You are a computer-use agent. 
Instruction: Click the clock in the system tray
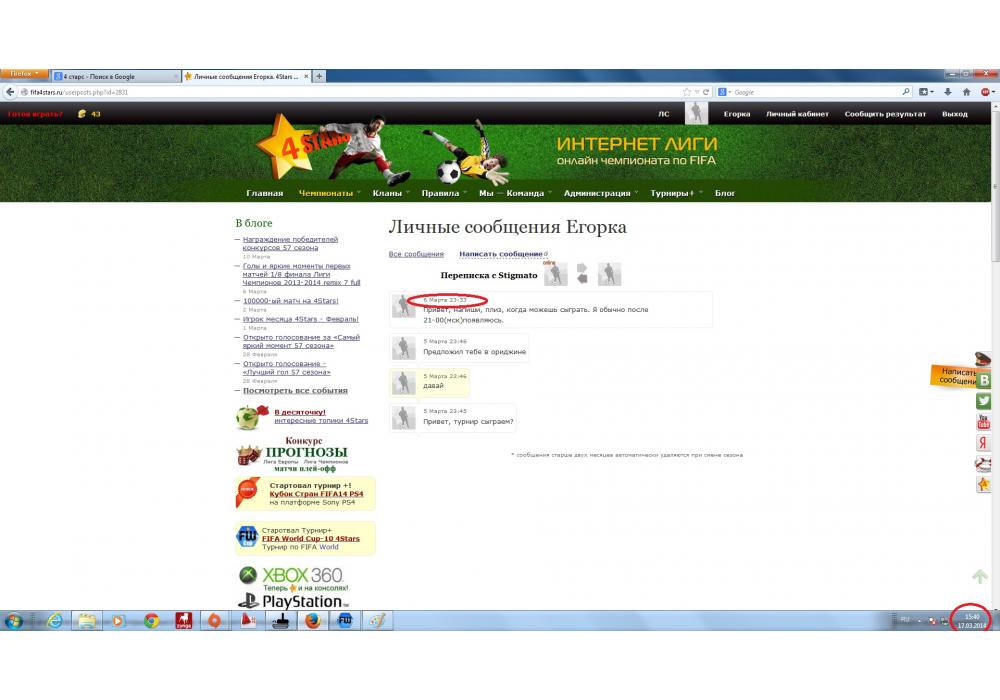(x=972, y=620)
